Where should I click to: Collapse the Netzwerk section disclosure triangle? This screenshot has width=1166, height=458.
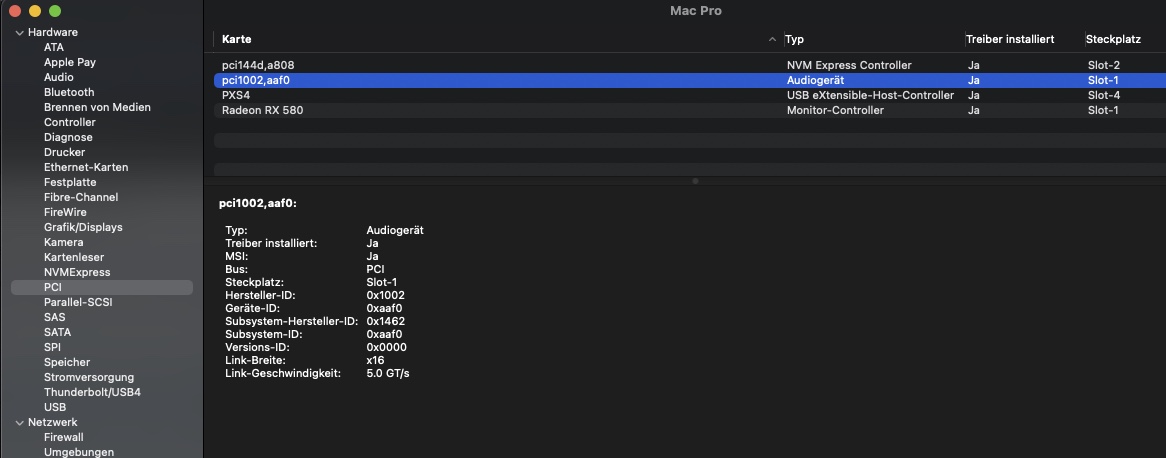[19, 423]
